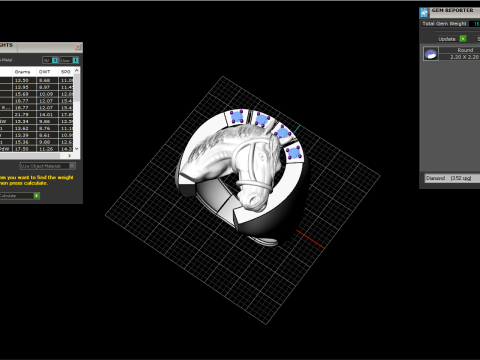
Task: Click the horizontal scroll right arrow
Action: tap(69, 156)
